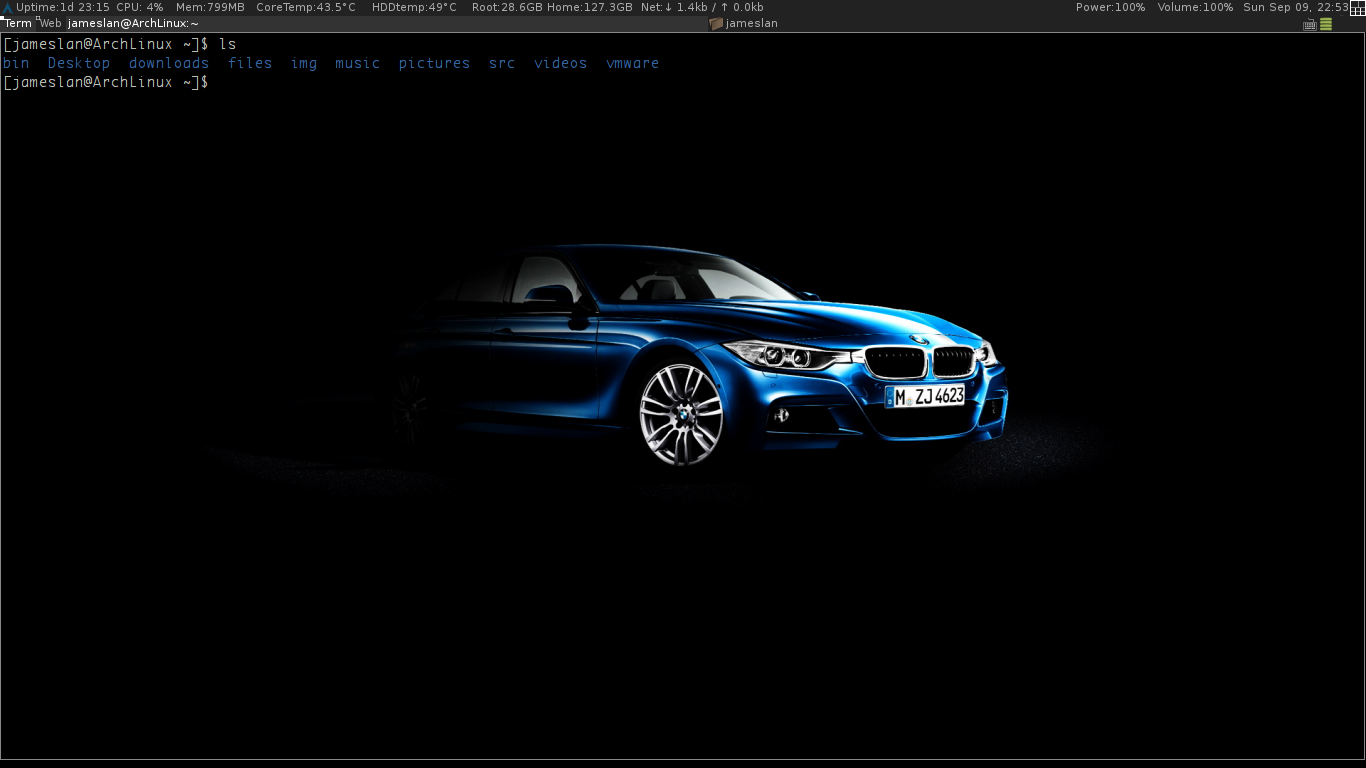Click the ls command text
1366x768 pixels.
pos(228,44)
